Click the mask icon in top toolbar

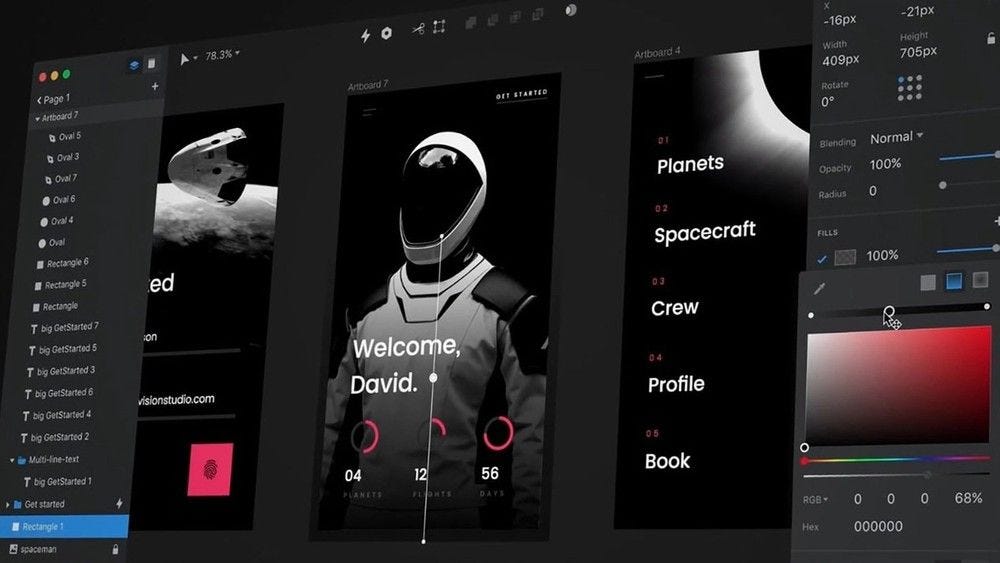point(571,10)
